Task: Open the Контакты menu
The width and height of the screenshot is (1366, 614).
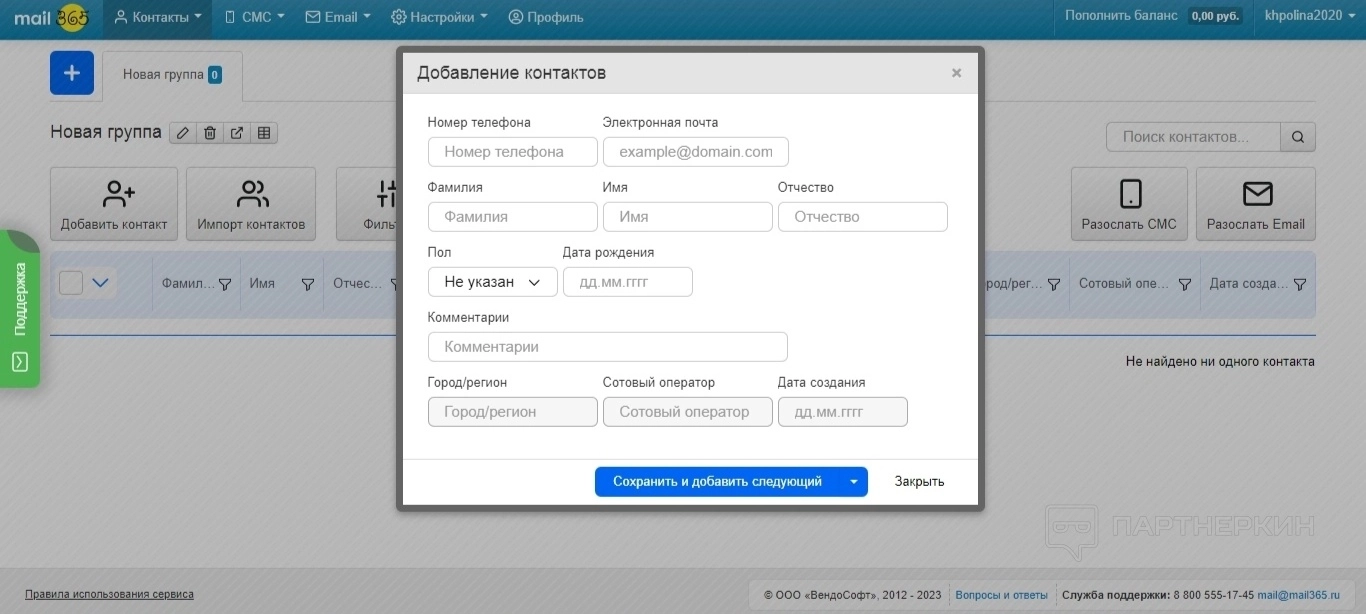Action: (158, 17)
